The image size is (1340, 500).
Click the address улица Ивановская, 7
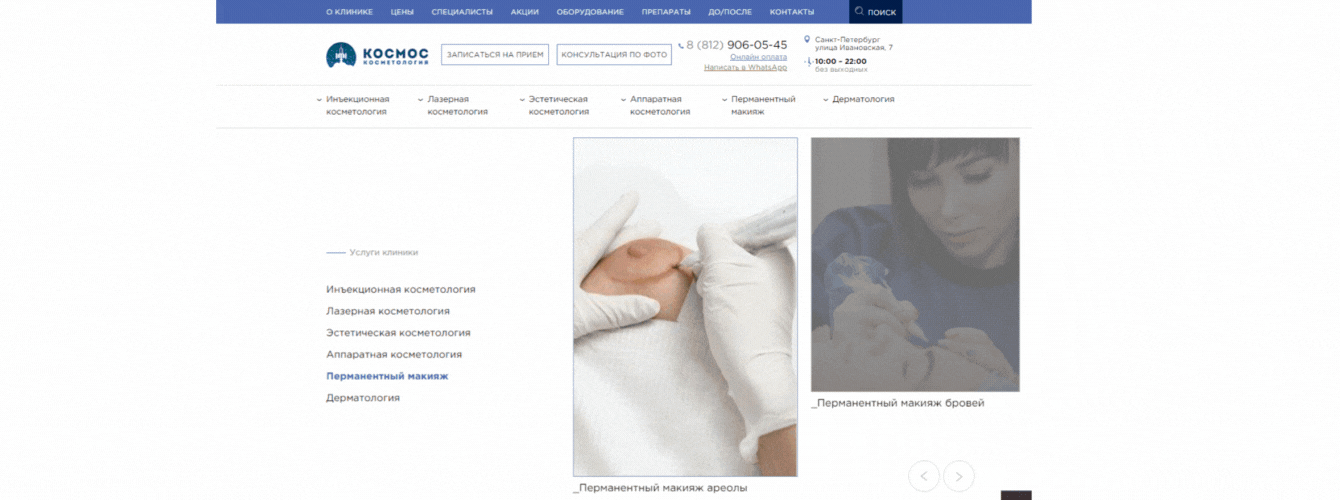click(x=854, y=48)
